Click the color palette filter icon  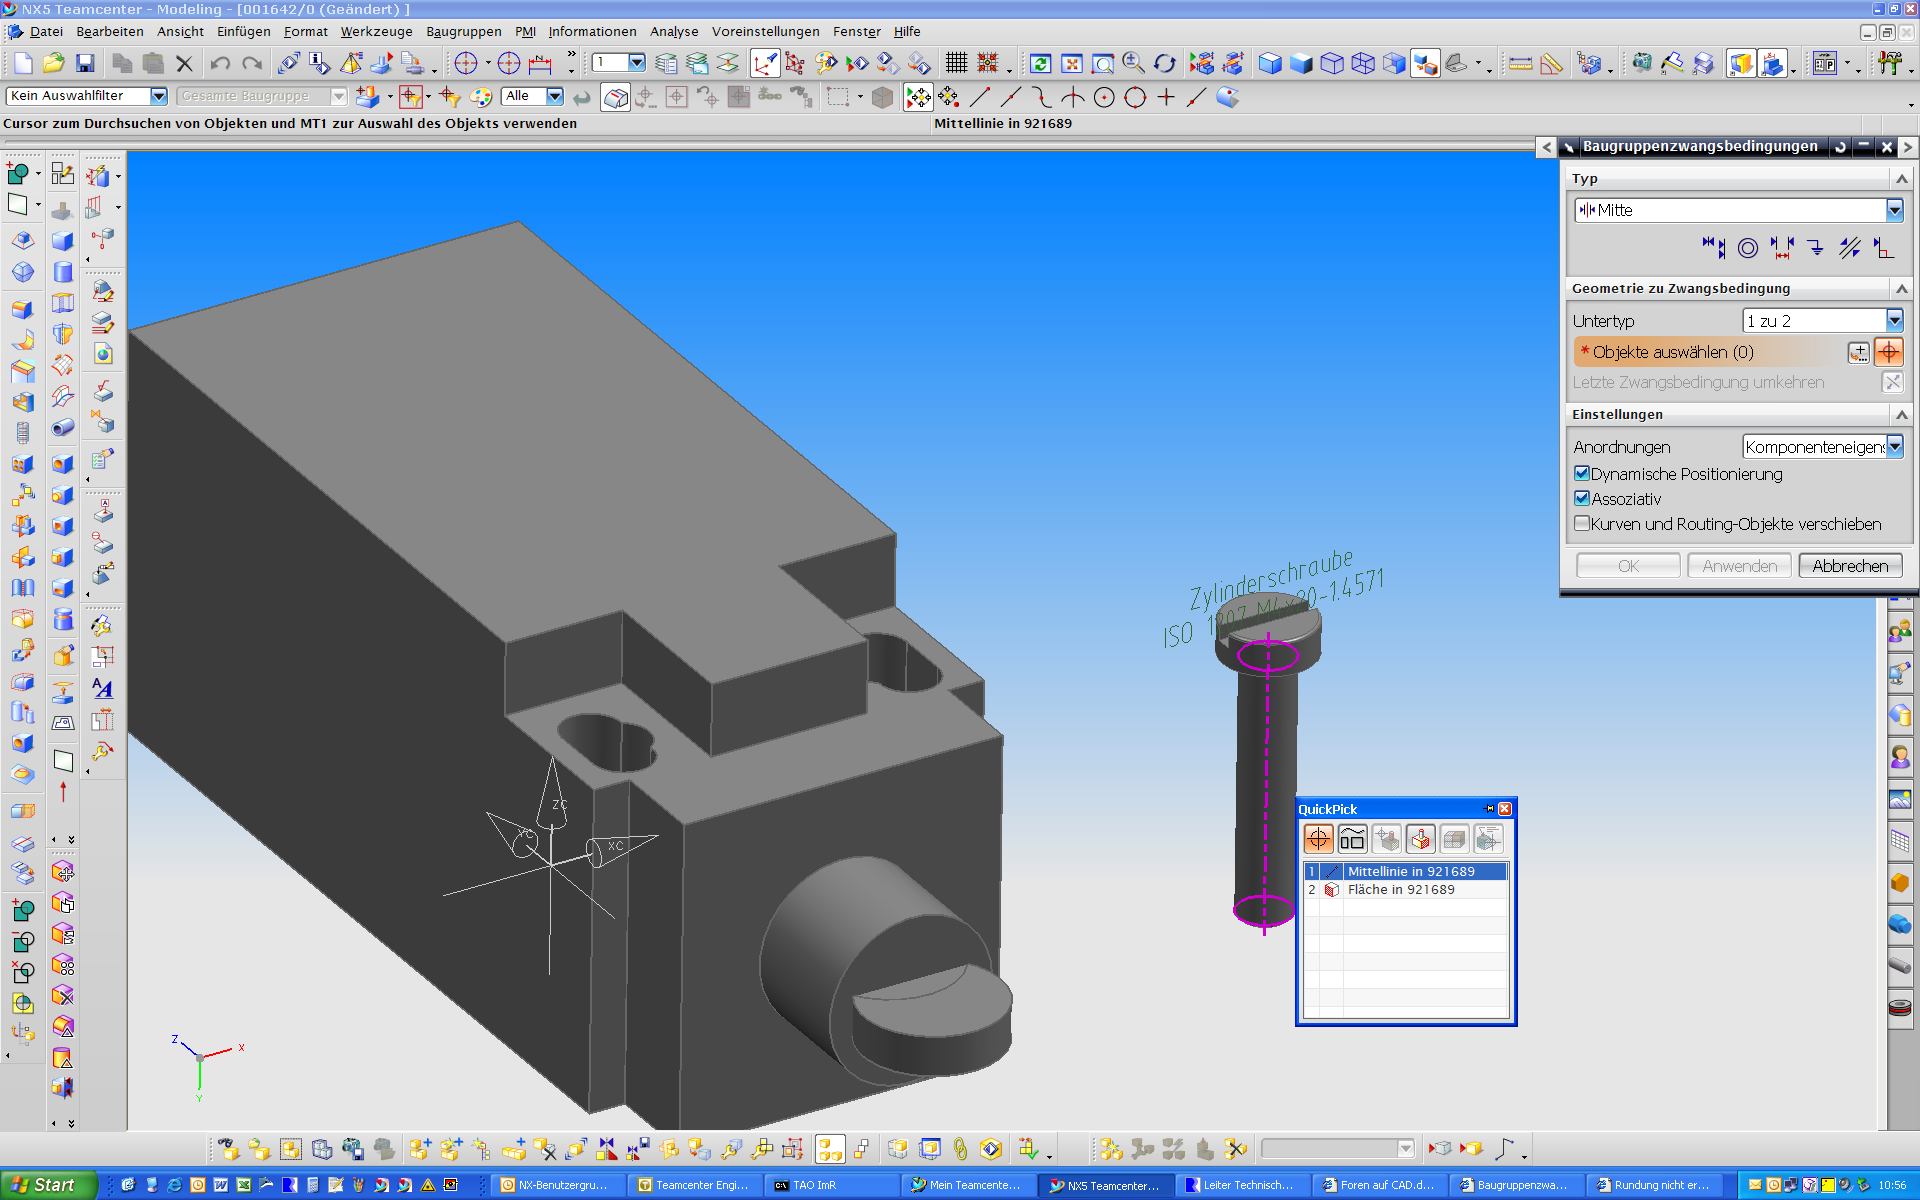481,97
